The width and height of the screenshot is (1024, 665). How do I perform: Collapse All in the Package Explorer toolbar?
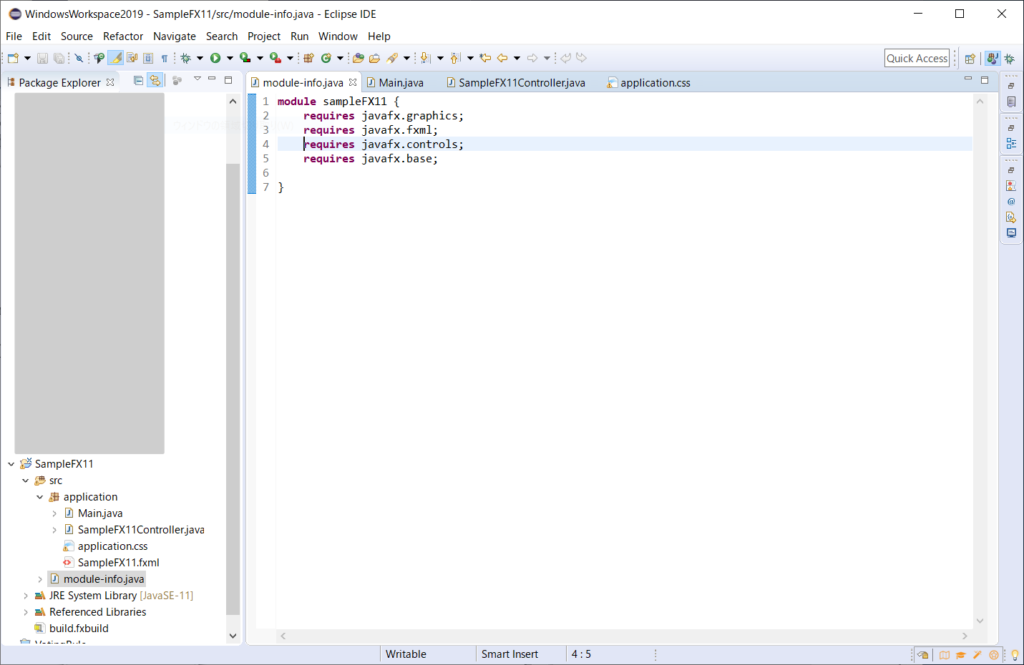pos(138,80)
